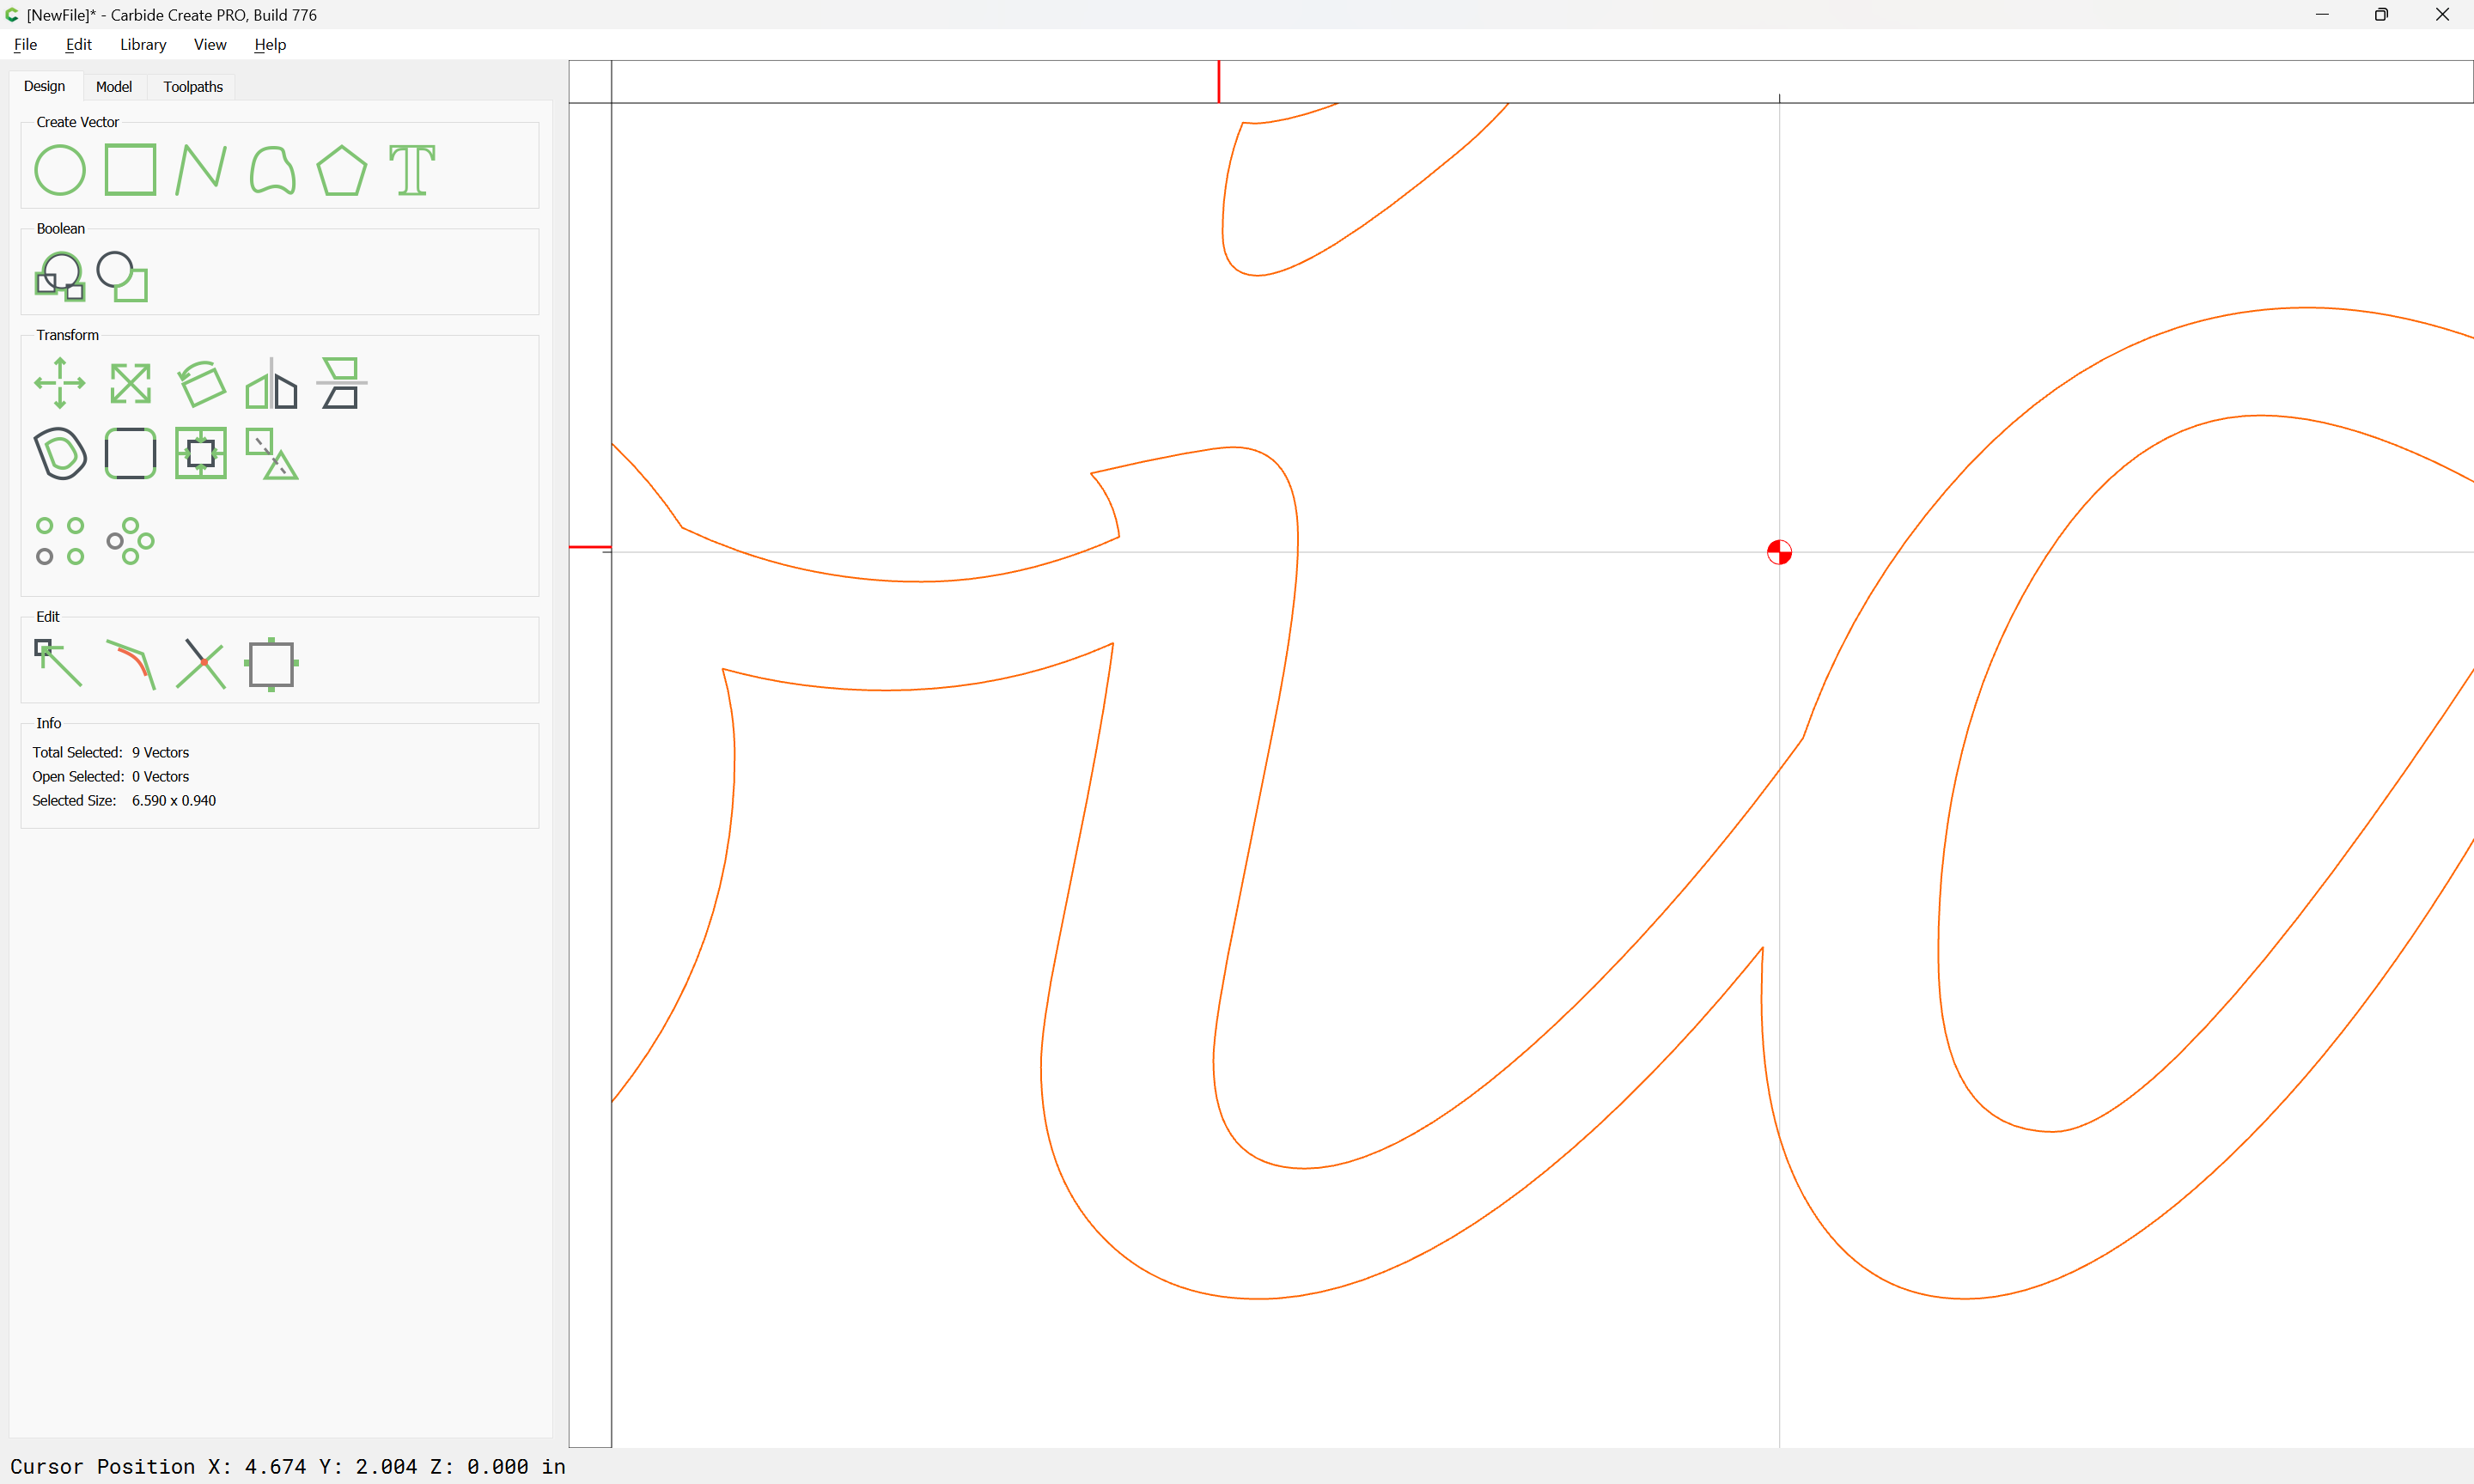Click the Mirror transform icon
This screenshot has width=2474, height=1484.
coord(272,383)
